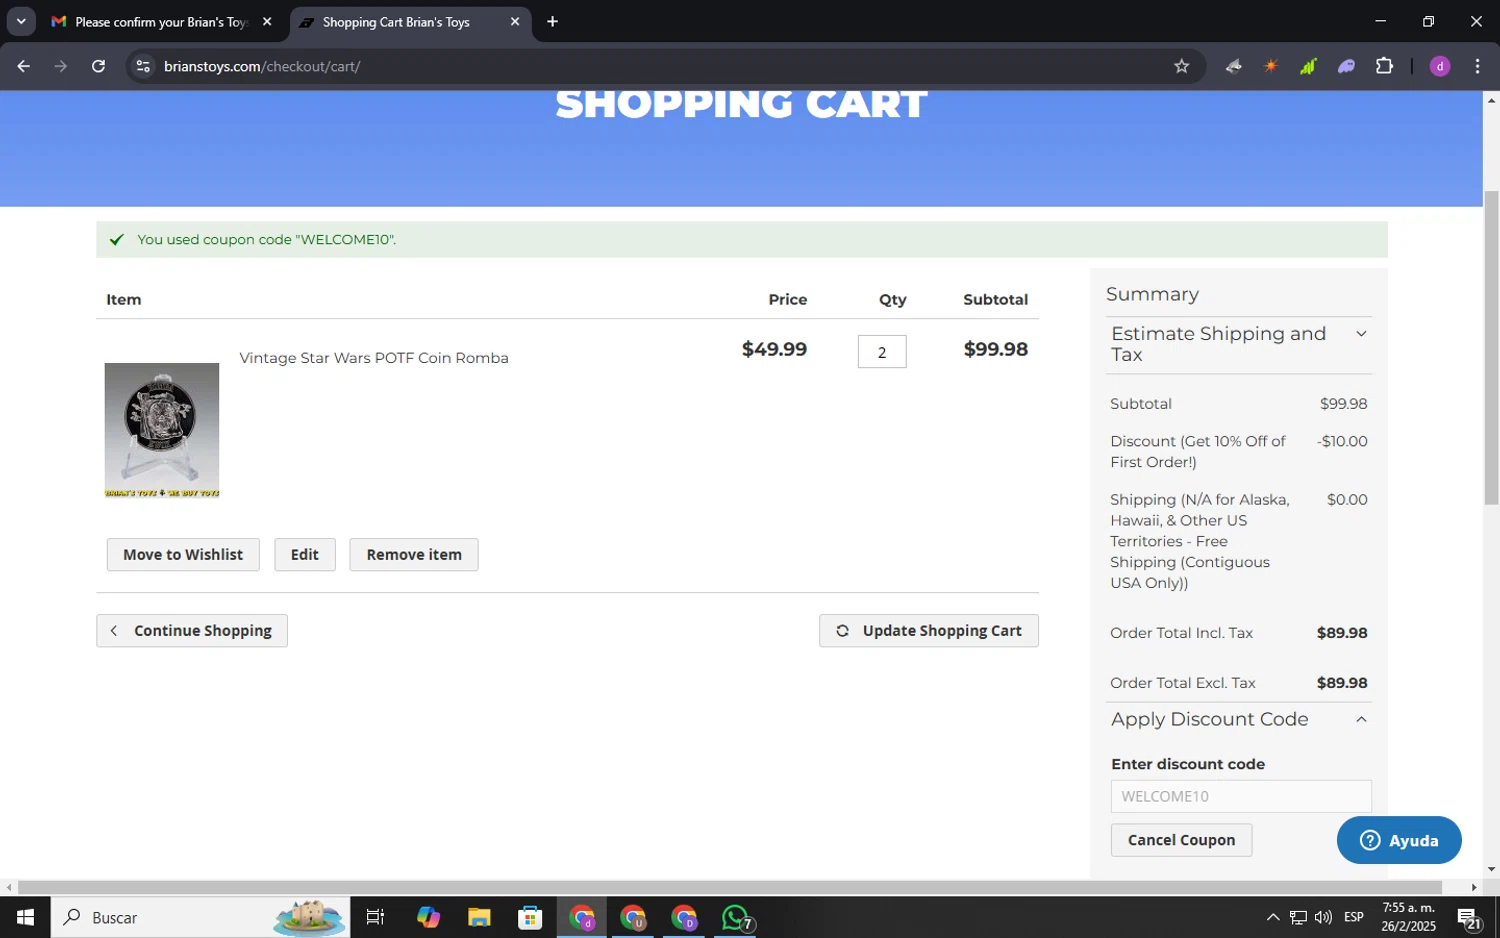Image resolution: width=1500 pixels, height=938 pixels.
Task: Click the Vintage Star Wars coin thumbnail
Action: [162, 430]
